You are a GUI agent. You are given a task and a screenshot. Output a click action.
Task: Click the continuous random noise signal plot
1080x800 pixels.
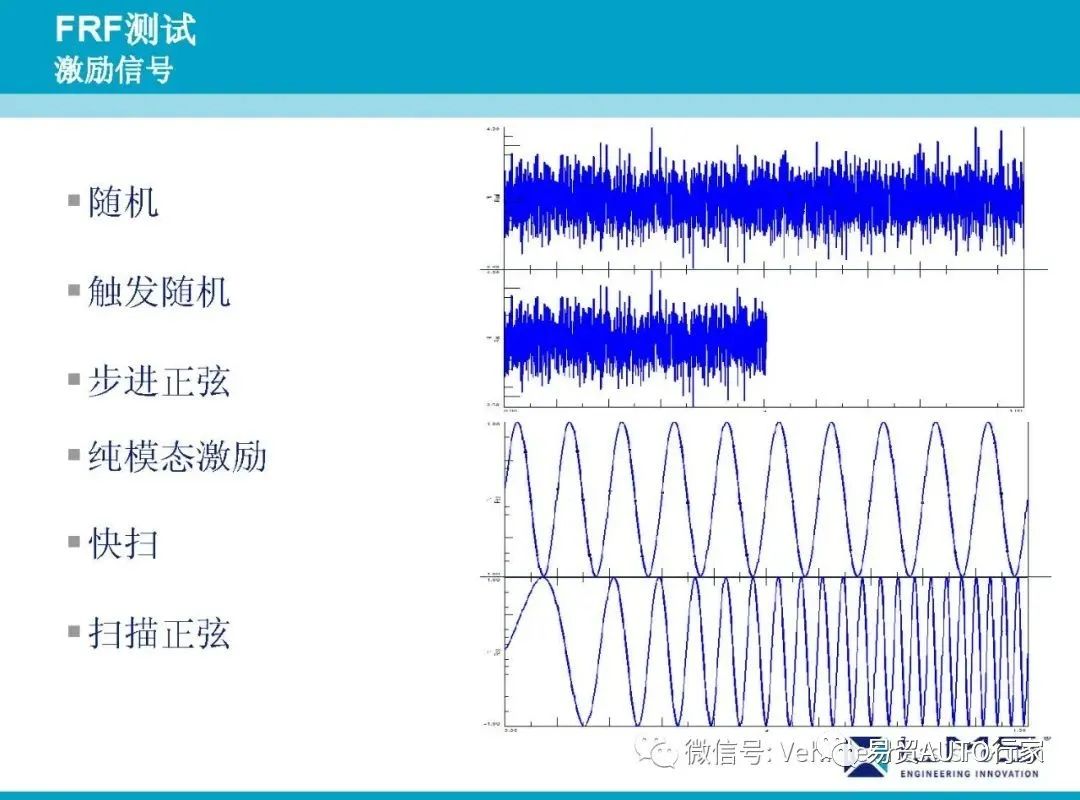[x=764, y=198]
